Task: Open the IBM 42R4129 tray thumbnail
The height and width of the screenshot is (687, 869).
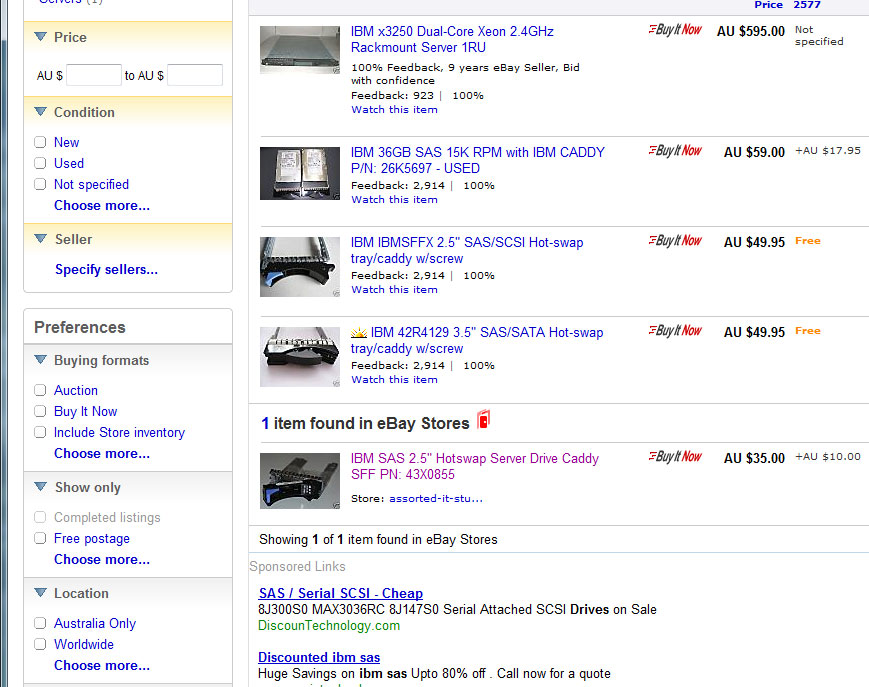Action: 300,357
